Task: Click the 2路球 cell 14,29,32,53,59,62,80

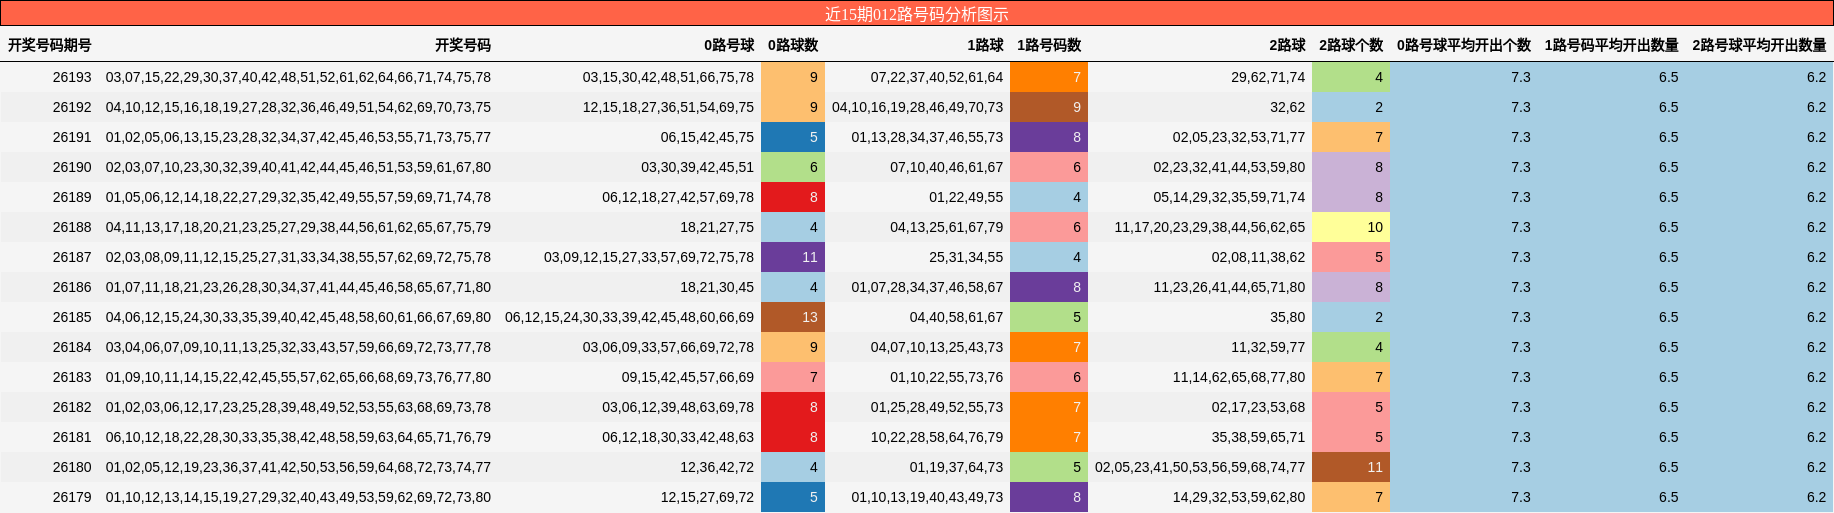Action: [x=1239, y=497]
